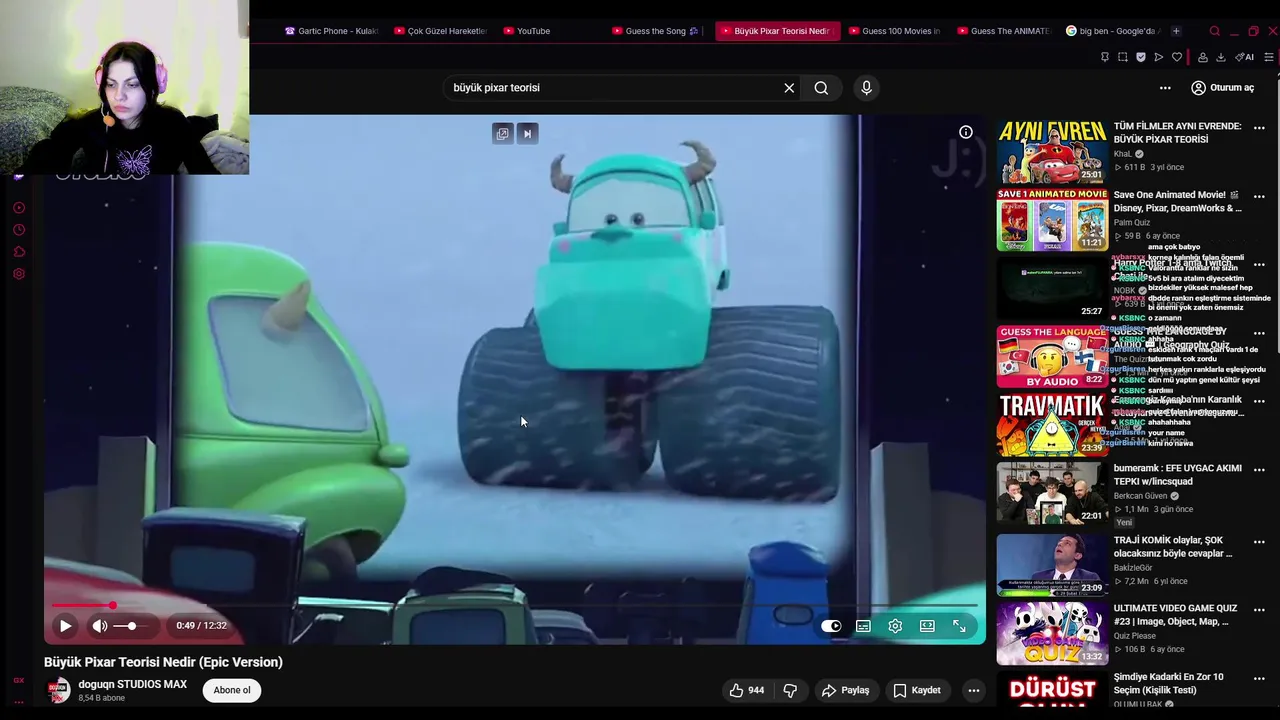Screen dimensions: 1280x720
Task: Click the heart bookmark icon in the toolbar
Action: [x=1177, y=57]
